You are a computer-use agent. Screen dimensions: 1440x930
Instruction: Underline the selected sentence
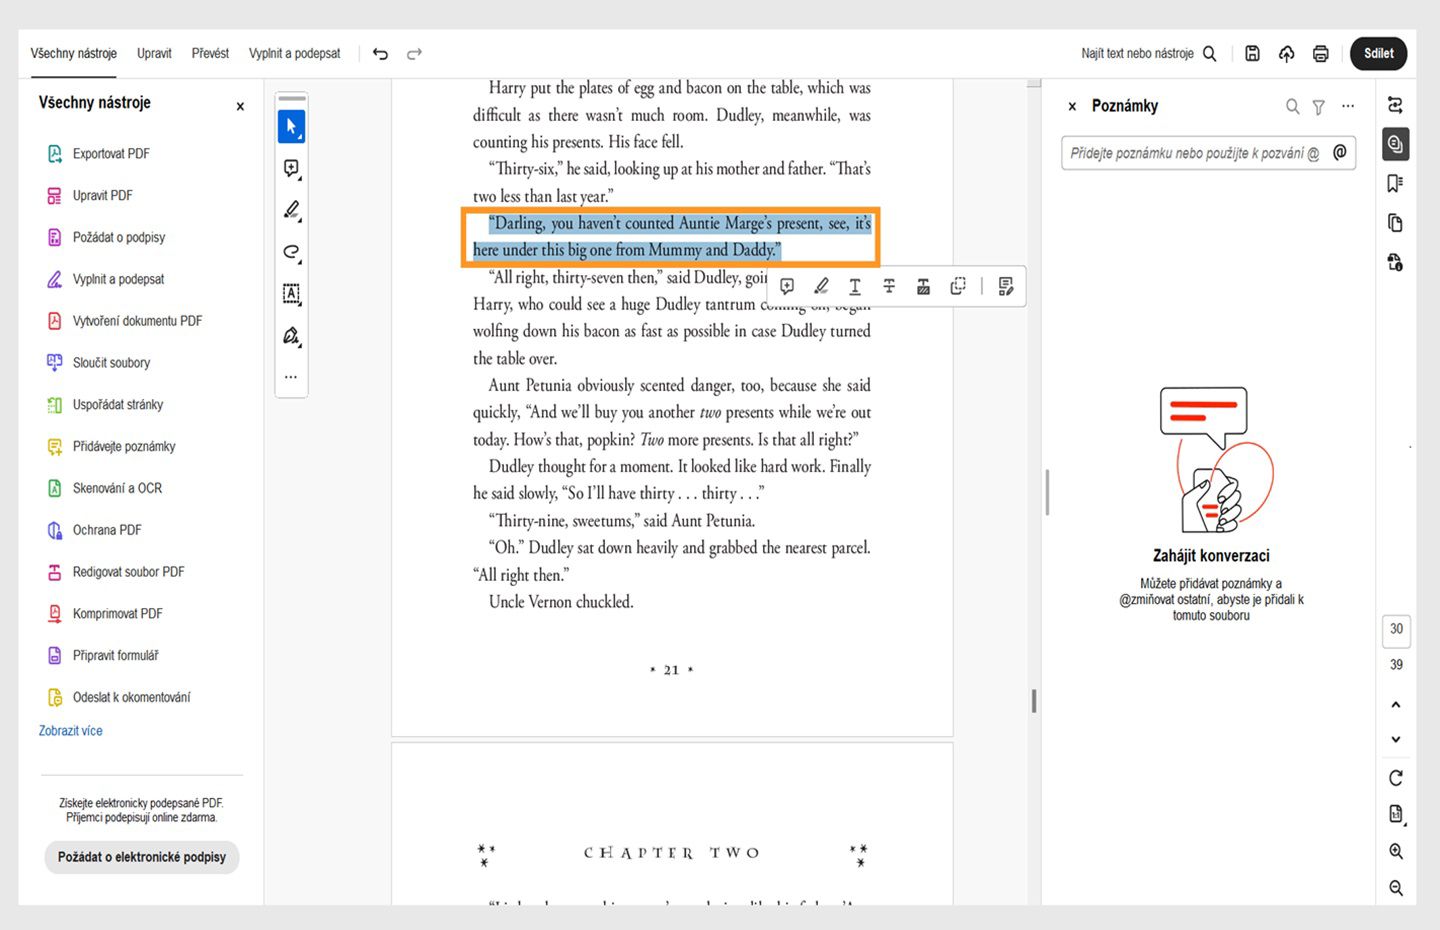coord(855,286)
